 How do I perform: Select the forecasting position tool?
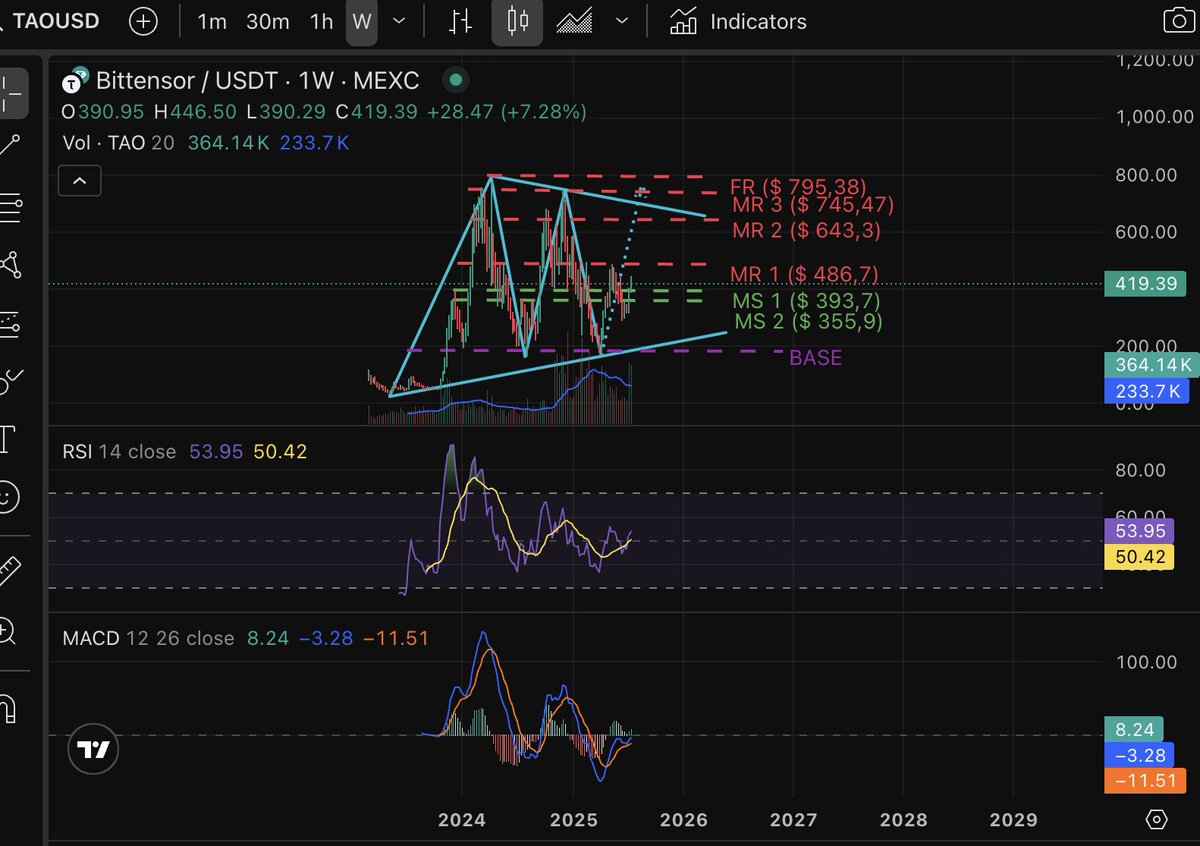pos(10,322)
